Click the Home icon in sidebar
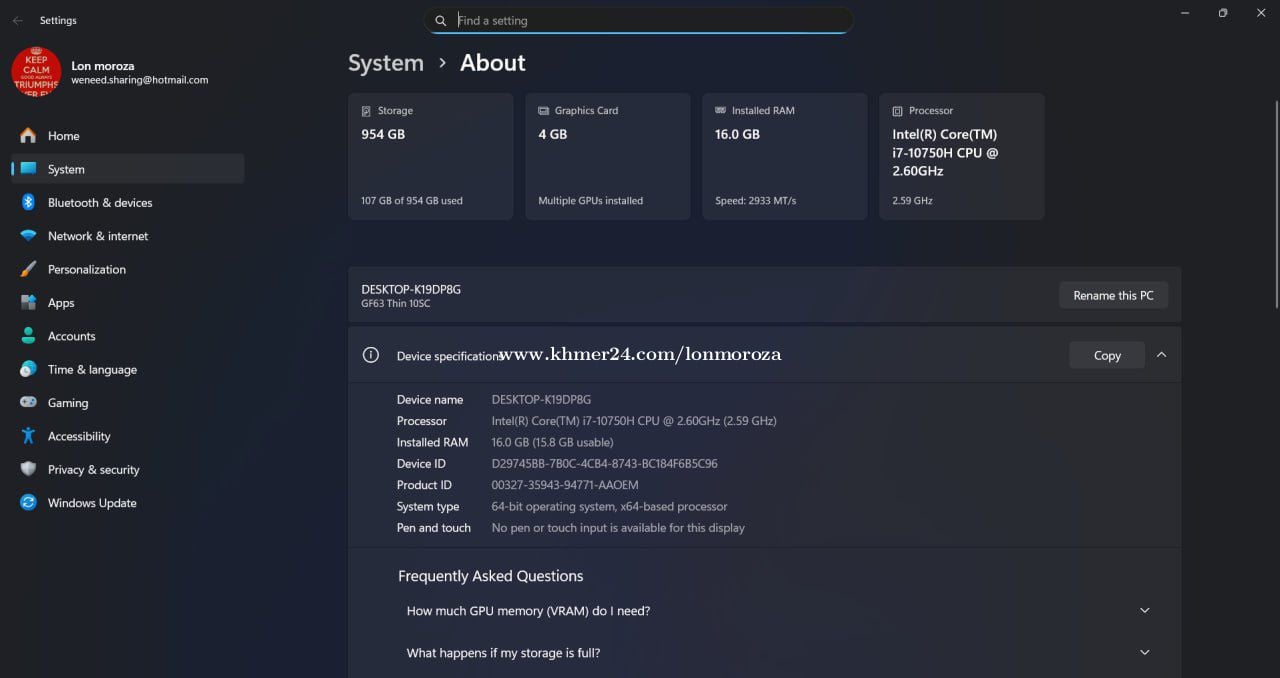The image size is (1280, 678). coord(28,136)
